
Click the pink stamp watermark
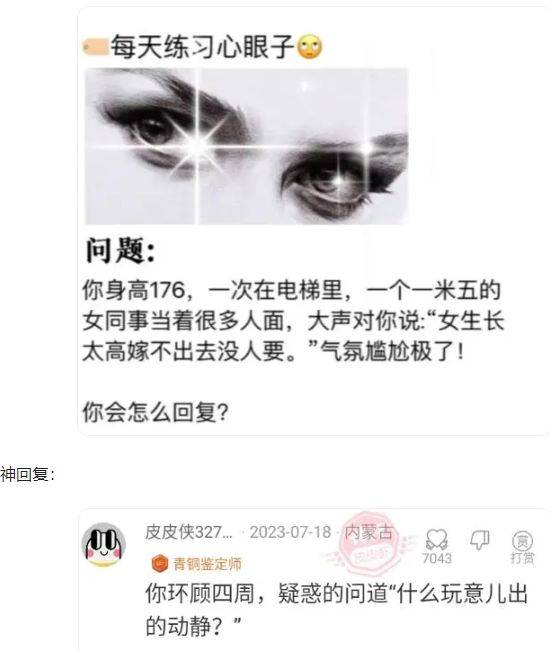[369, 543]
